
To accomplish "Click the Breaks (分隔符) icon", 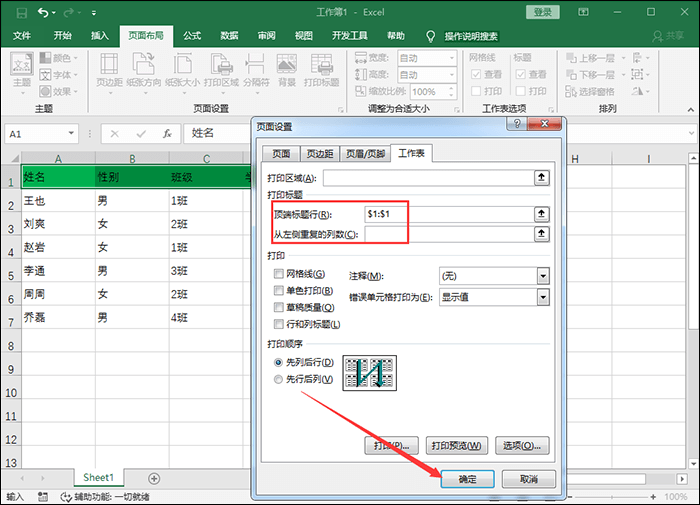I will [255, 64].
